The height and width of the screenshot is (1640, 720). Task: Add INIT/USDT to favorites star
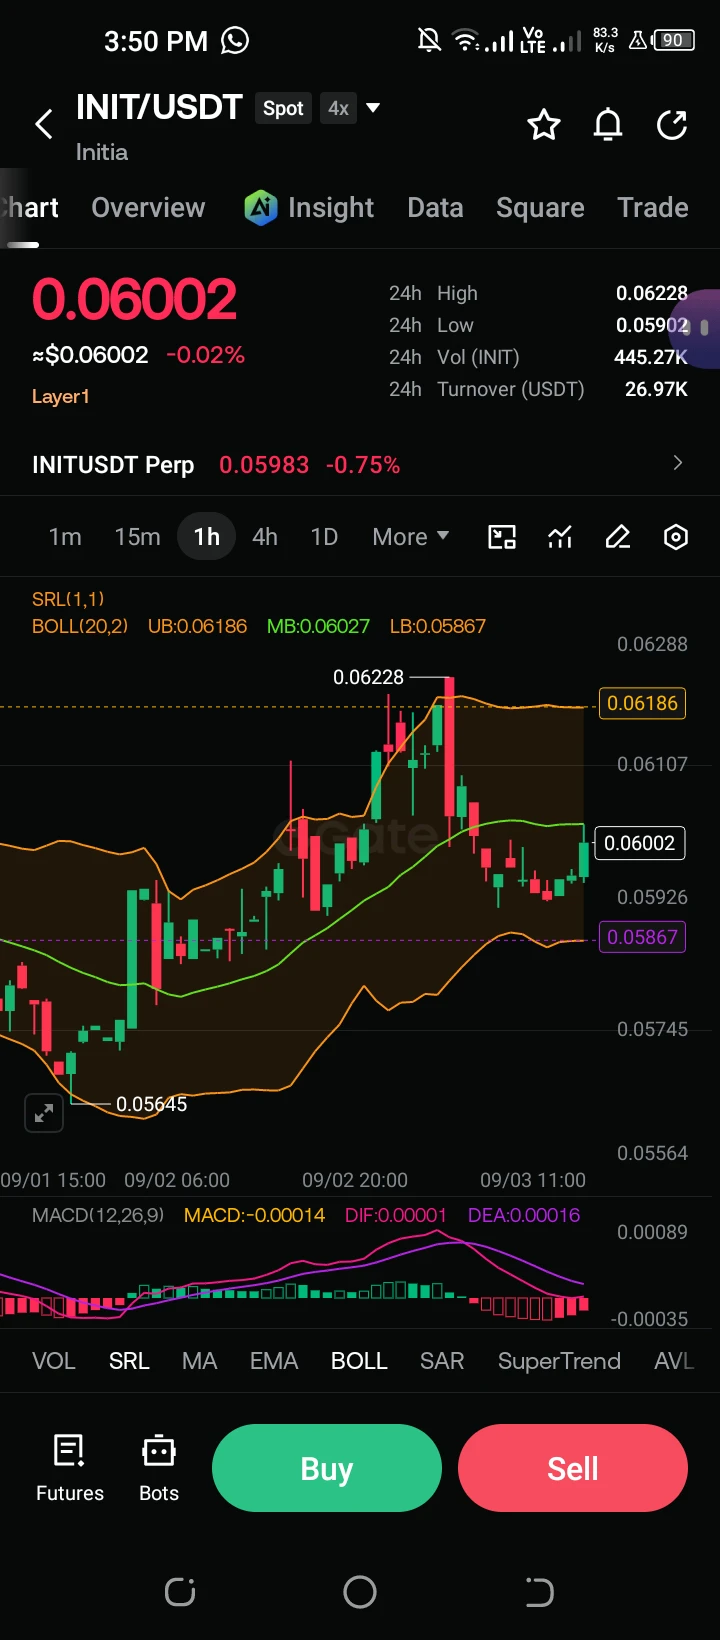tap(544, 125)
